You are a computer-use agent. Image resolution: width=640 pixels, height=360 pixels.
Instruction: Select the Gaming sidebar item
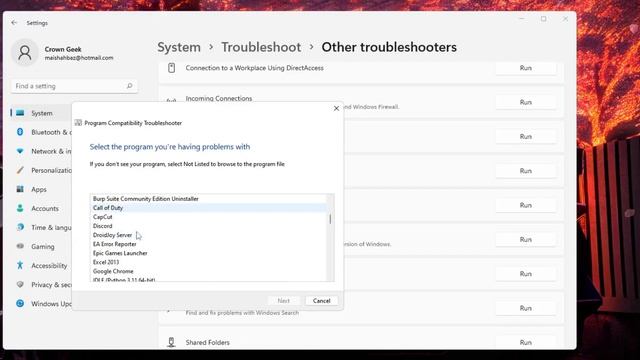(x=42, y=247)
